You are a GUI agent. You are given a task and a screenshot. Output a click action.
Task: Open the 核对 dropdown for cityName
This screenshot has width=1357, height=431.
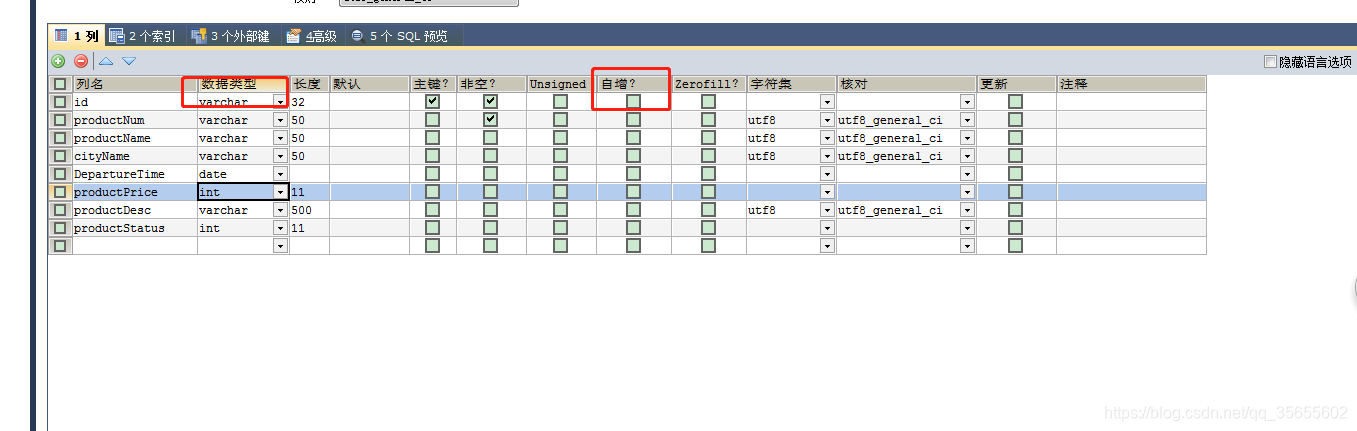click(967, 156)
